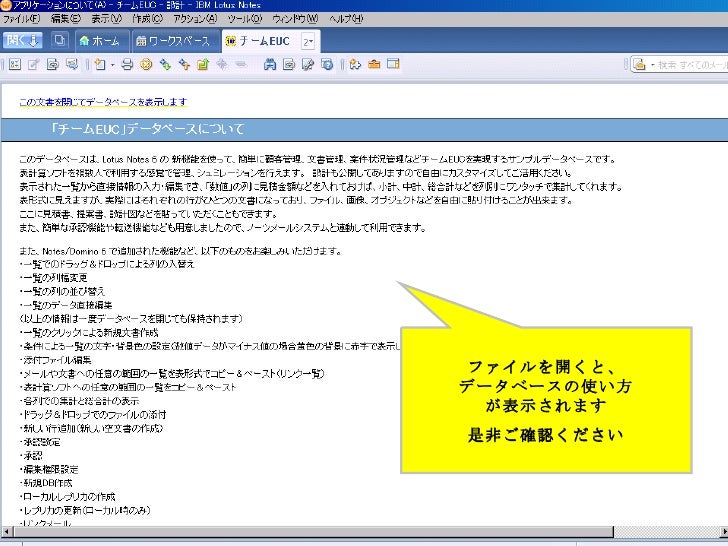Switch to the ワークスペース tab
The width and height of the screenshot is (728, 546).
pos(174,41)
